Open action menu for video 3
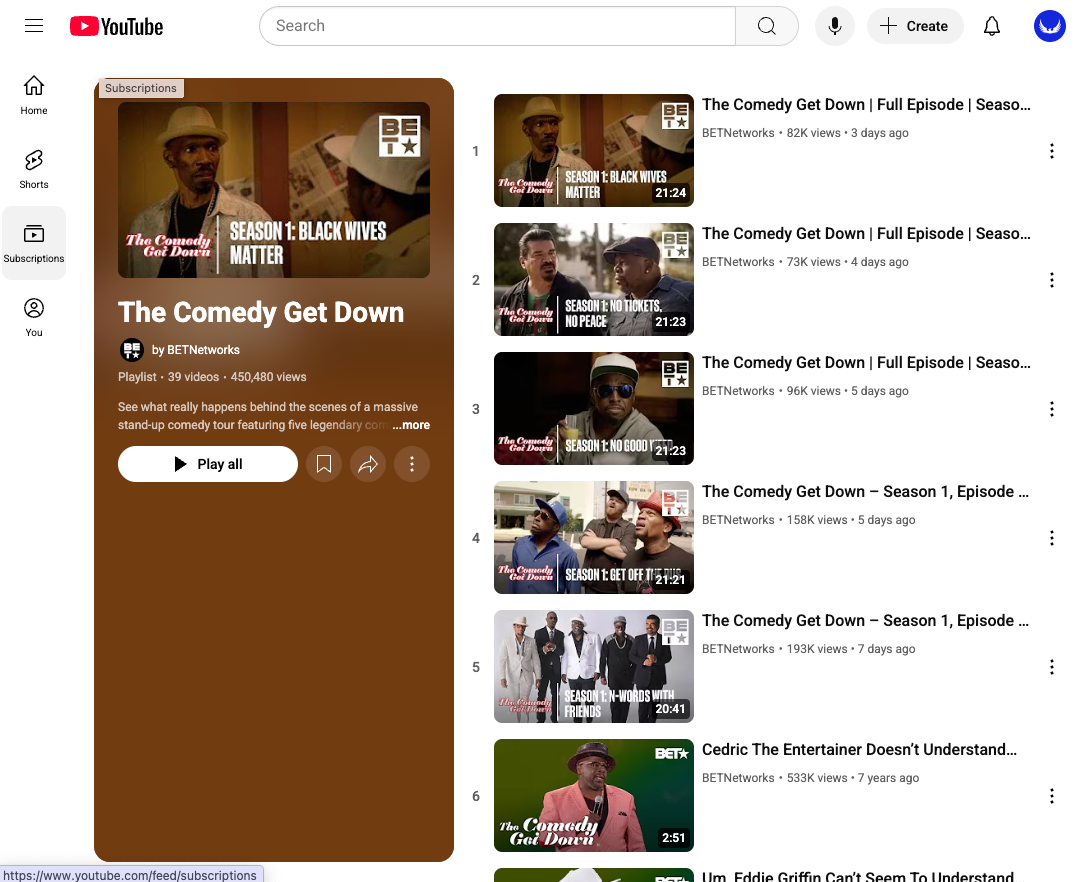1091x882 pixels. (x=1051, y=409)
